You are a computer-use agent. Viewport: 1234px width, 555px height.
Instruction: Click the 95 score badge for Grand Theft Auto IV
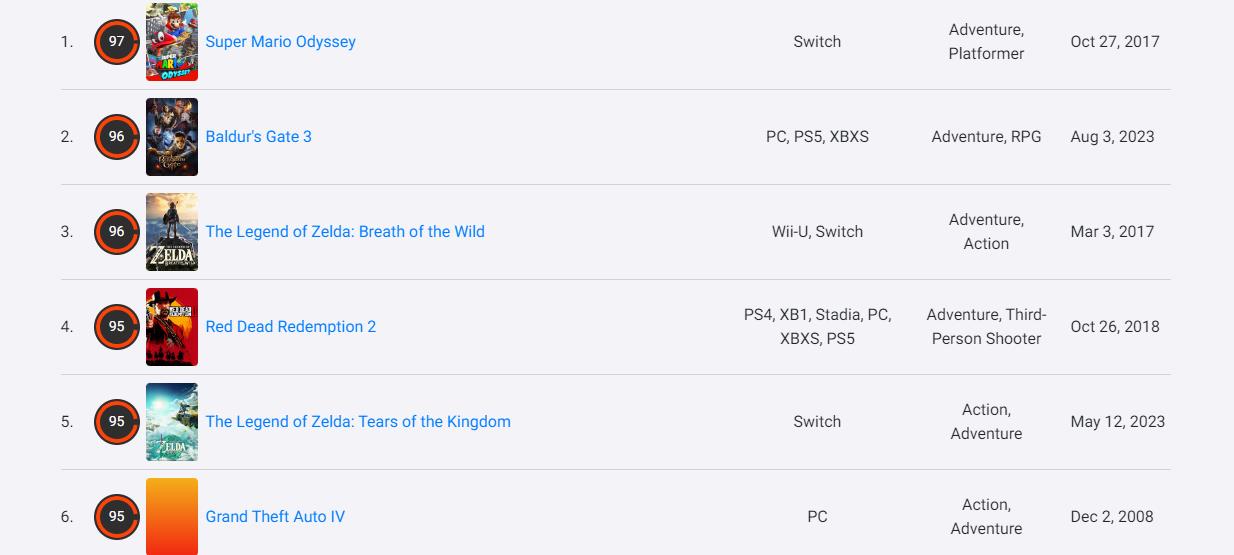[x=116, y=517]
